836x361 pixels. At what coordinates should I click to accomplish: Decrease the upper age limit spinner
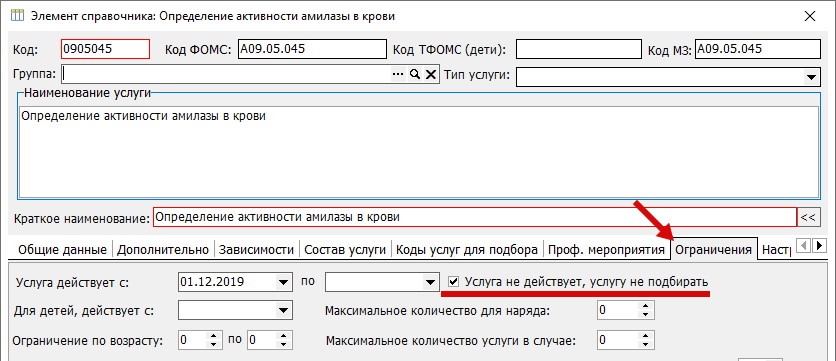tap(285, 344)
